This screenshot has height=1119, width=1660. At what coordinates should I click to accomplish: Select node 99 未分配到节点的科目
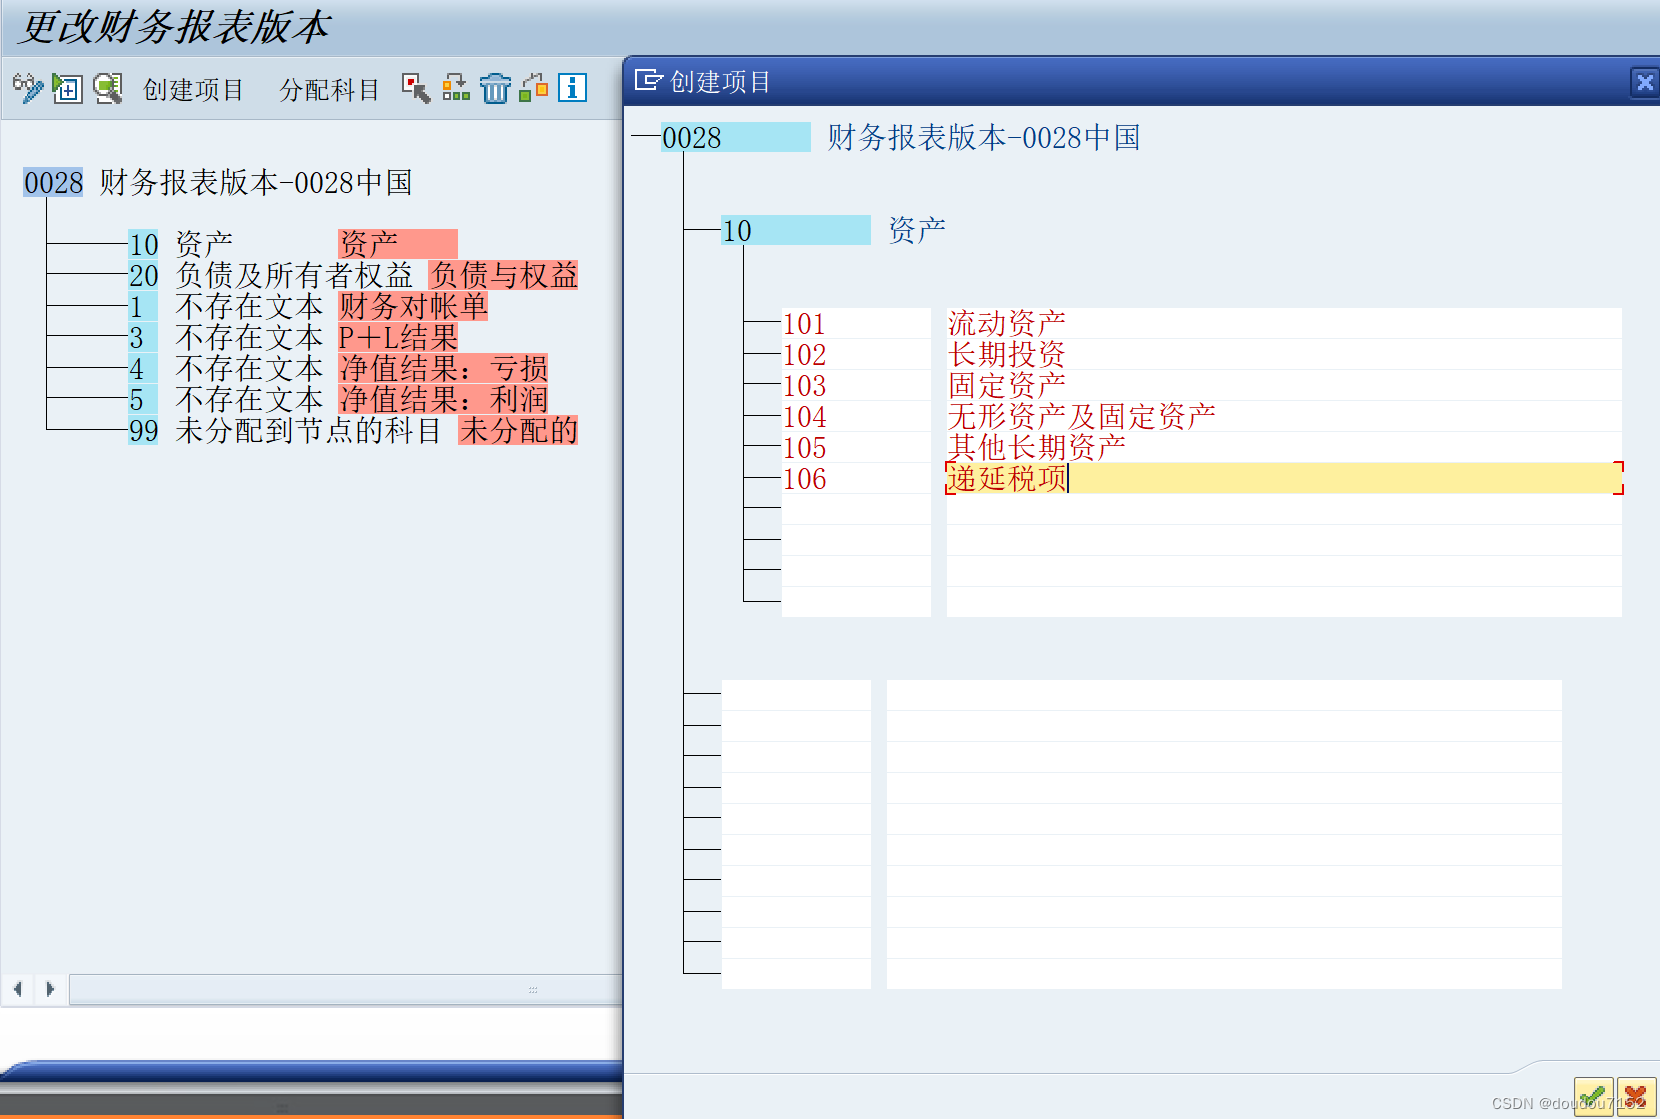pos(143,432)
